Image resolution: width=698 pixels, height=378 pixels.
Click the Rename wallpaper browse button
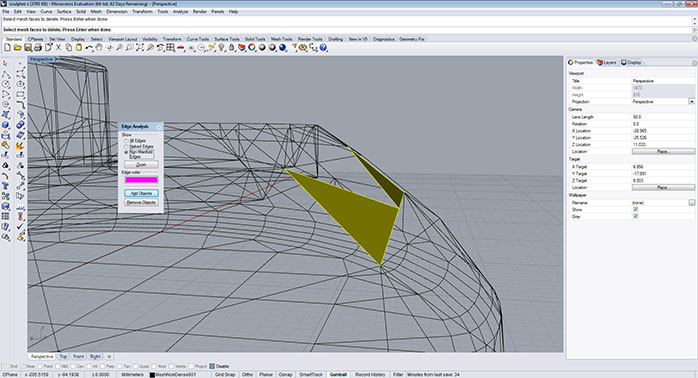tap(692, 203)
